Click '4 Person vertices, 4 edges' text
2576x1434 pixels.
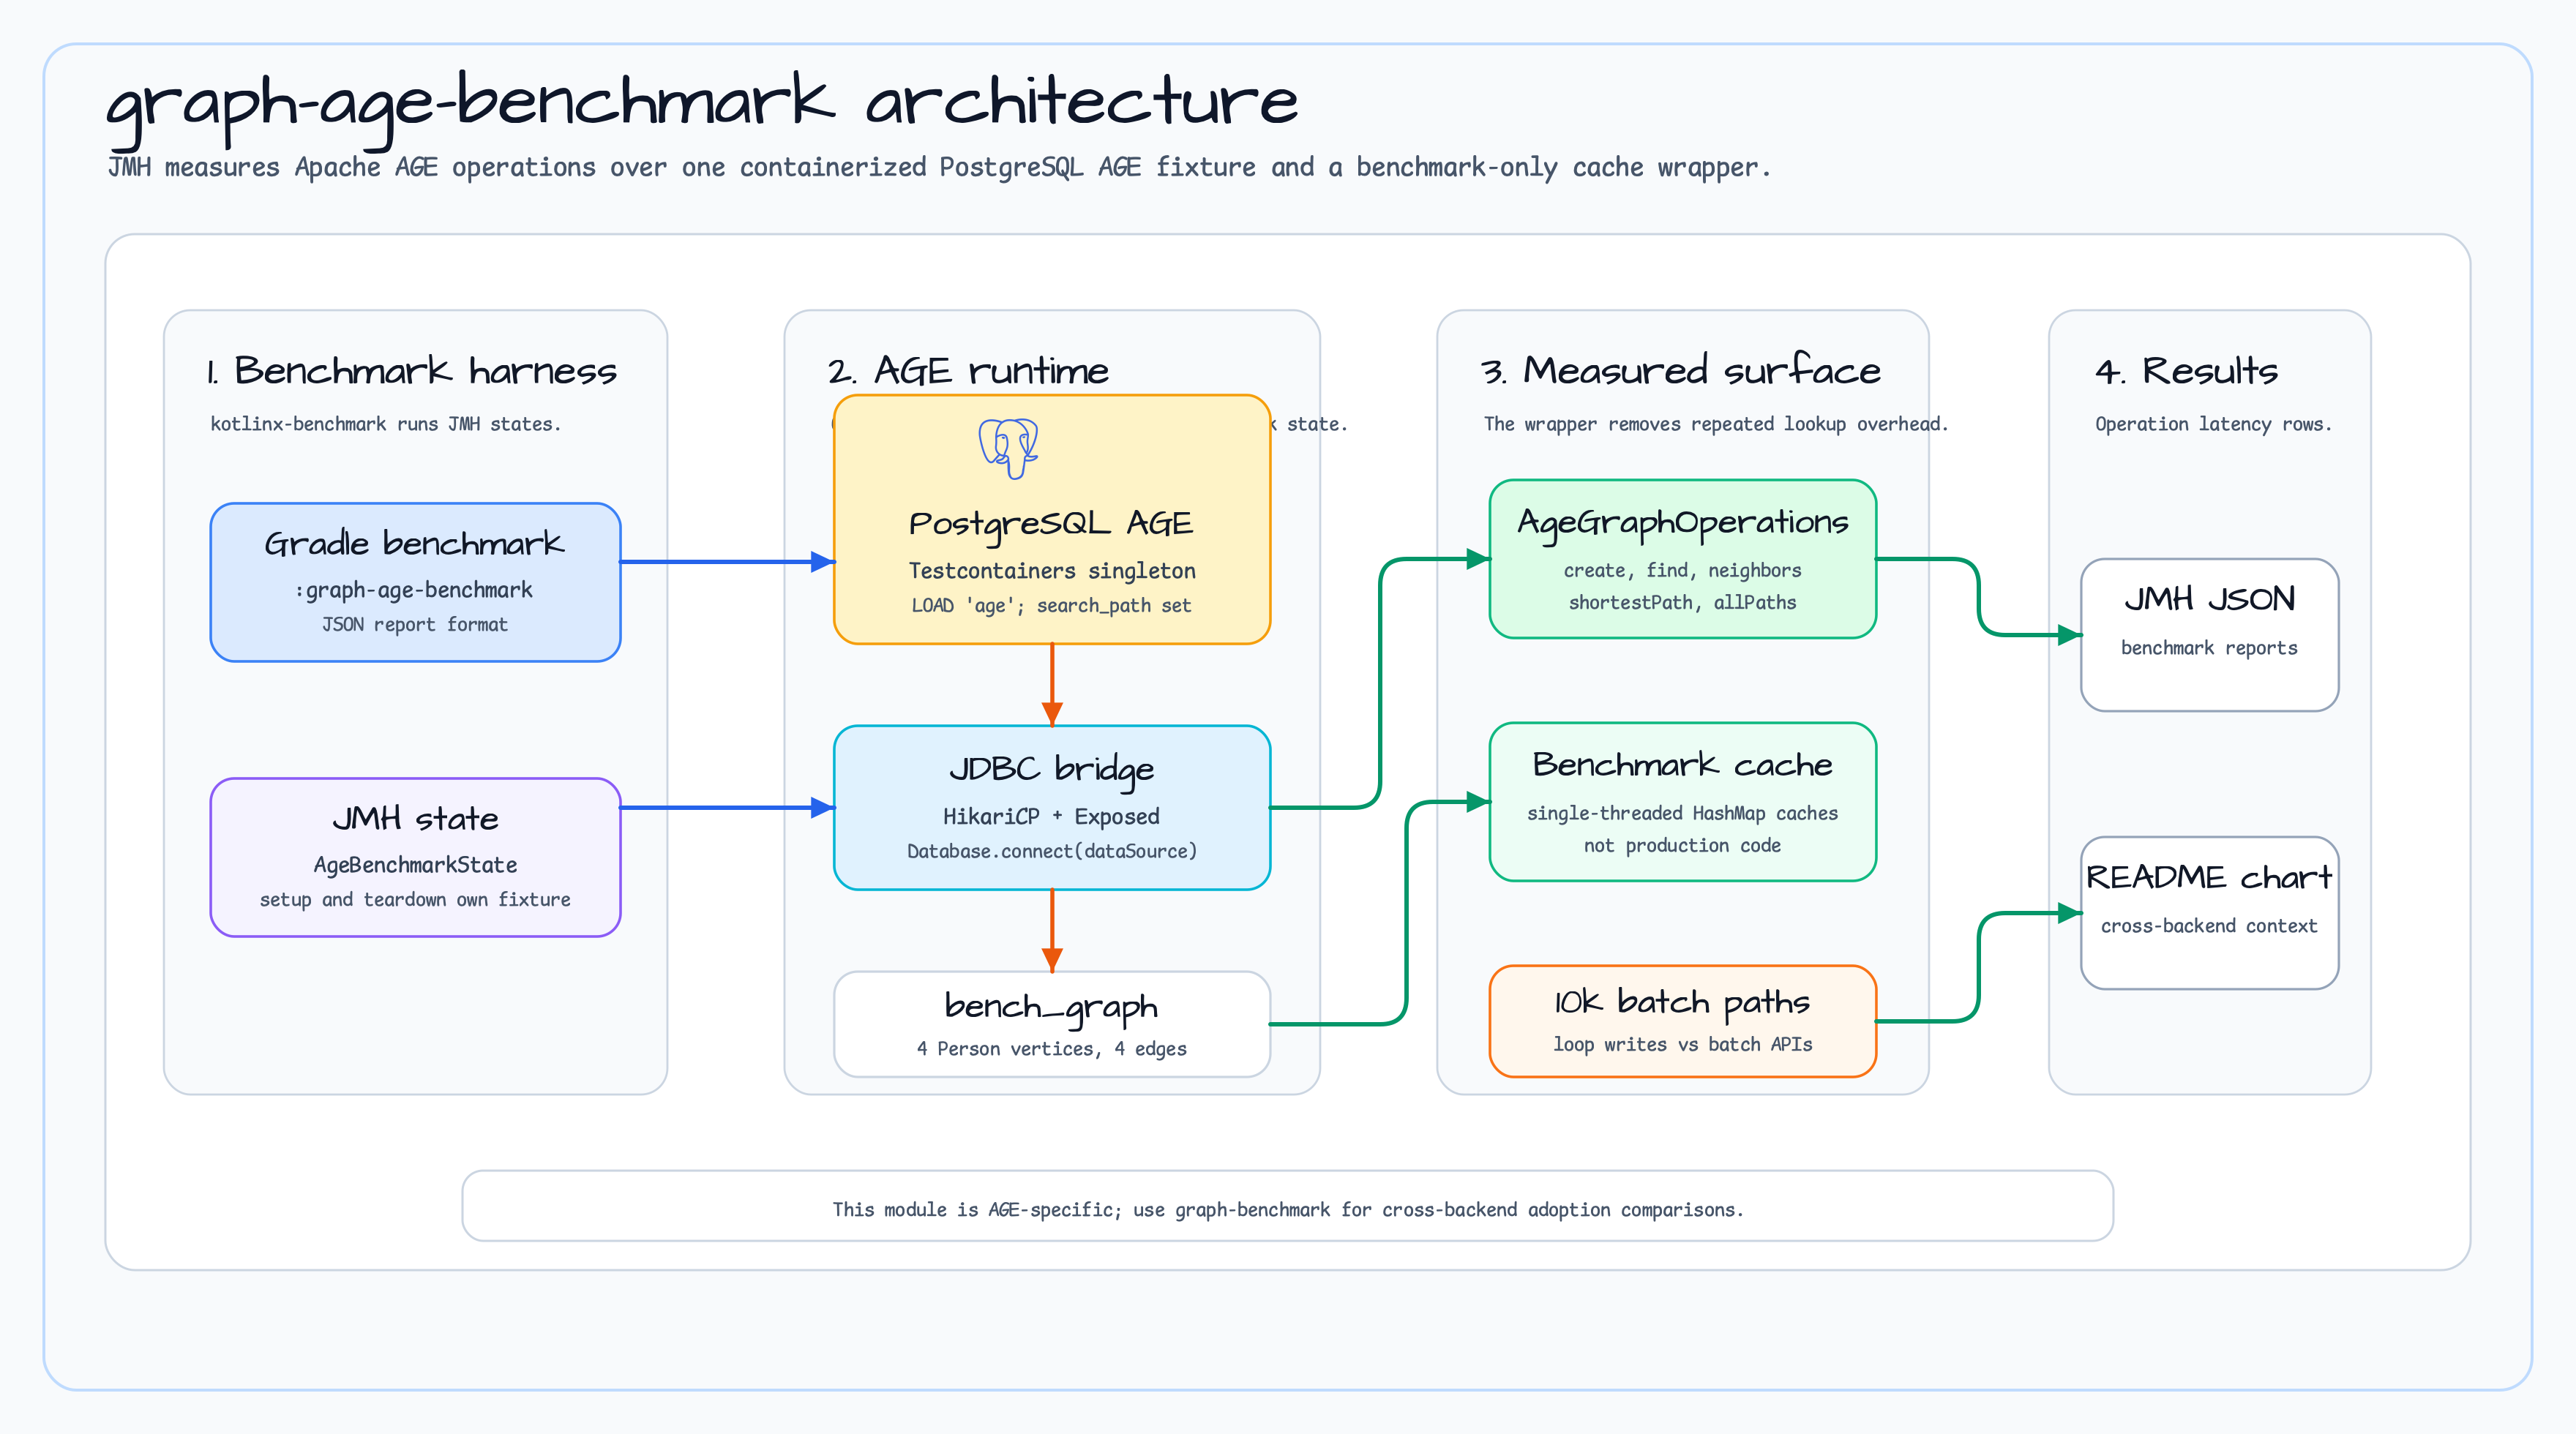(x=1051, y=1049)
